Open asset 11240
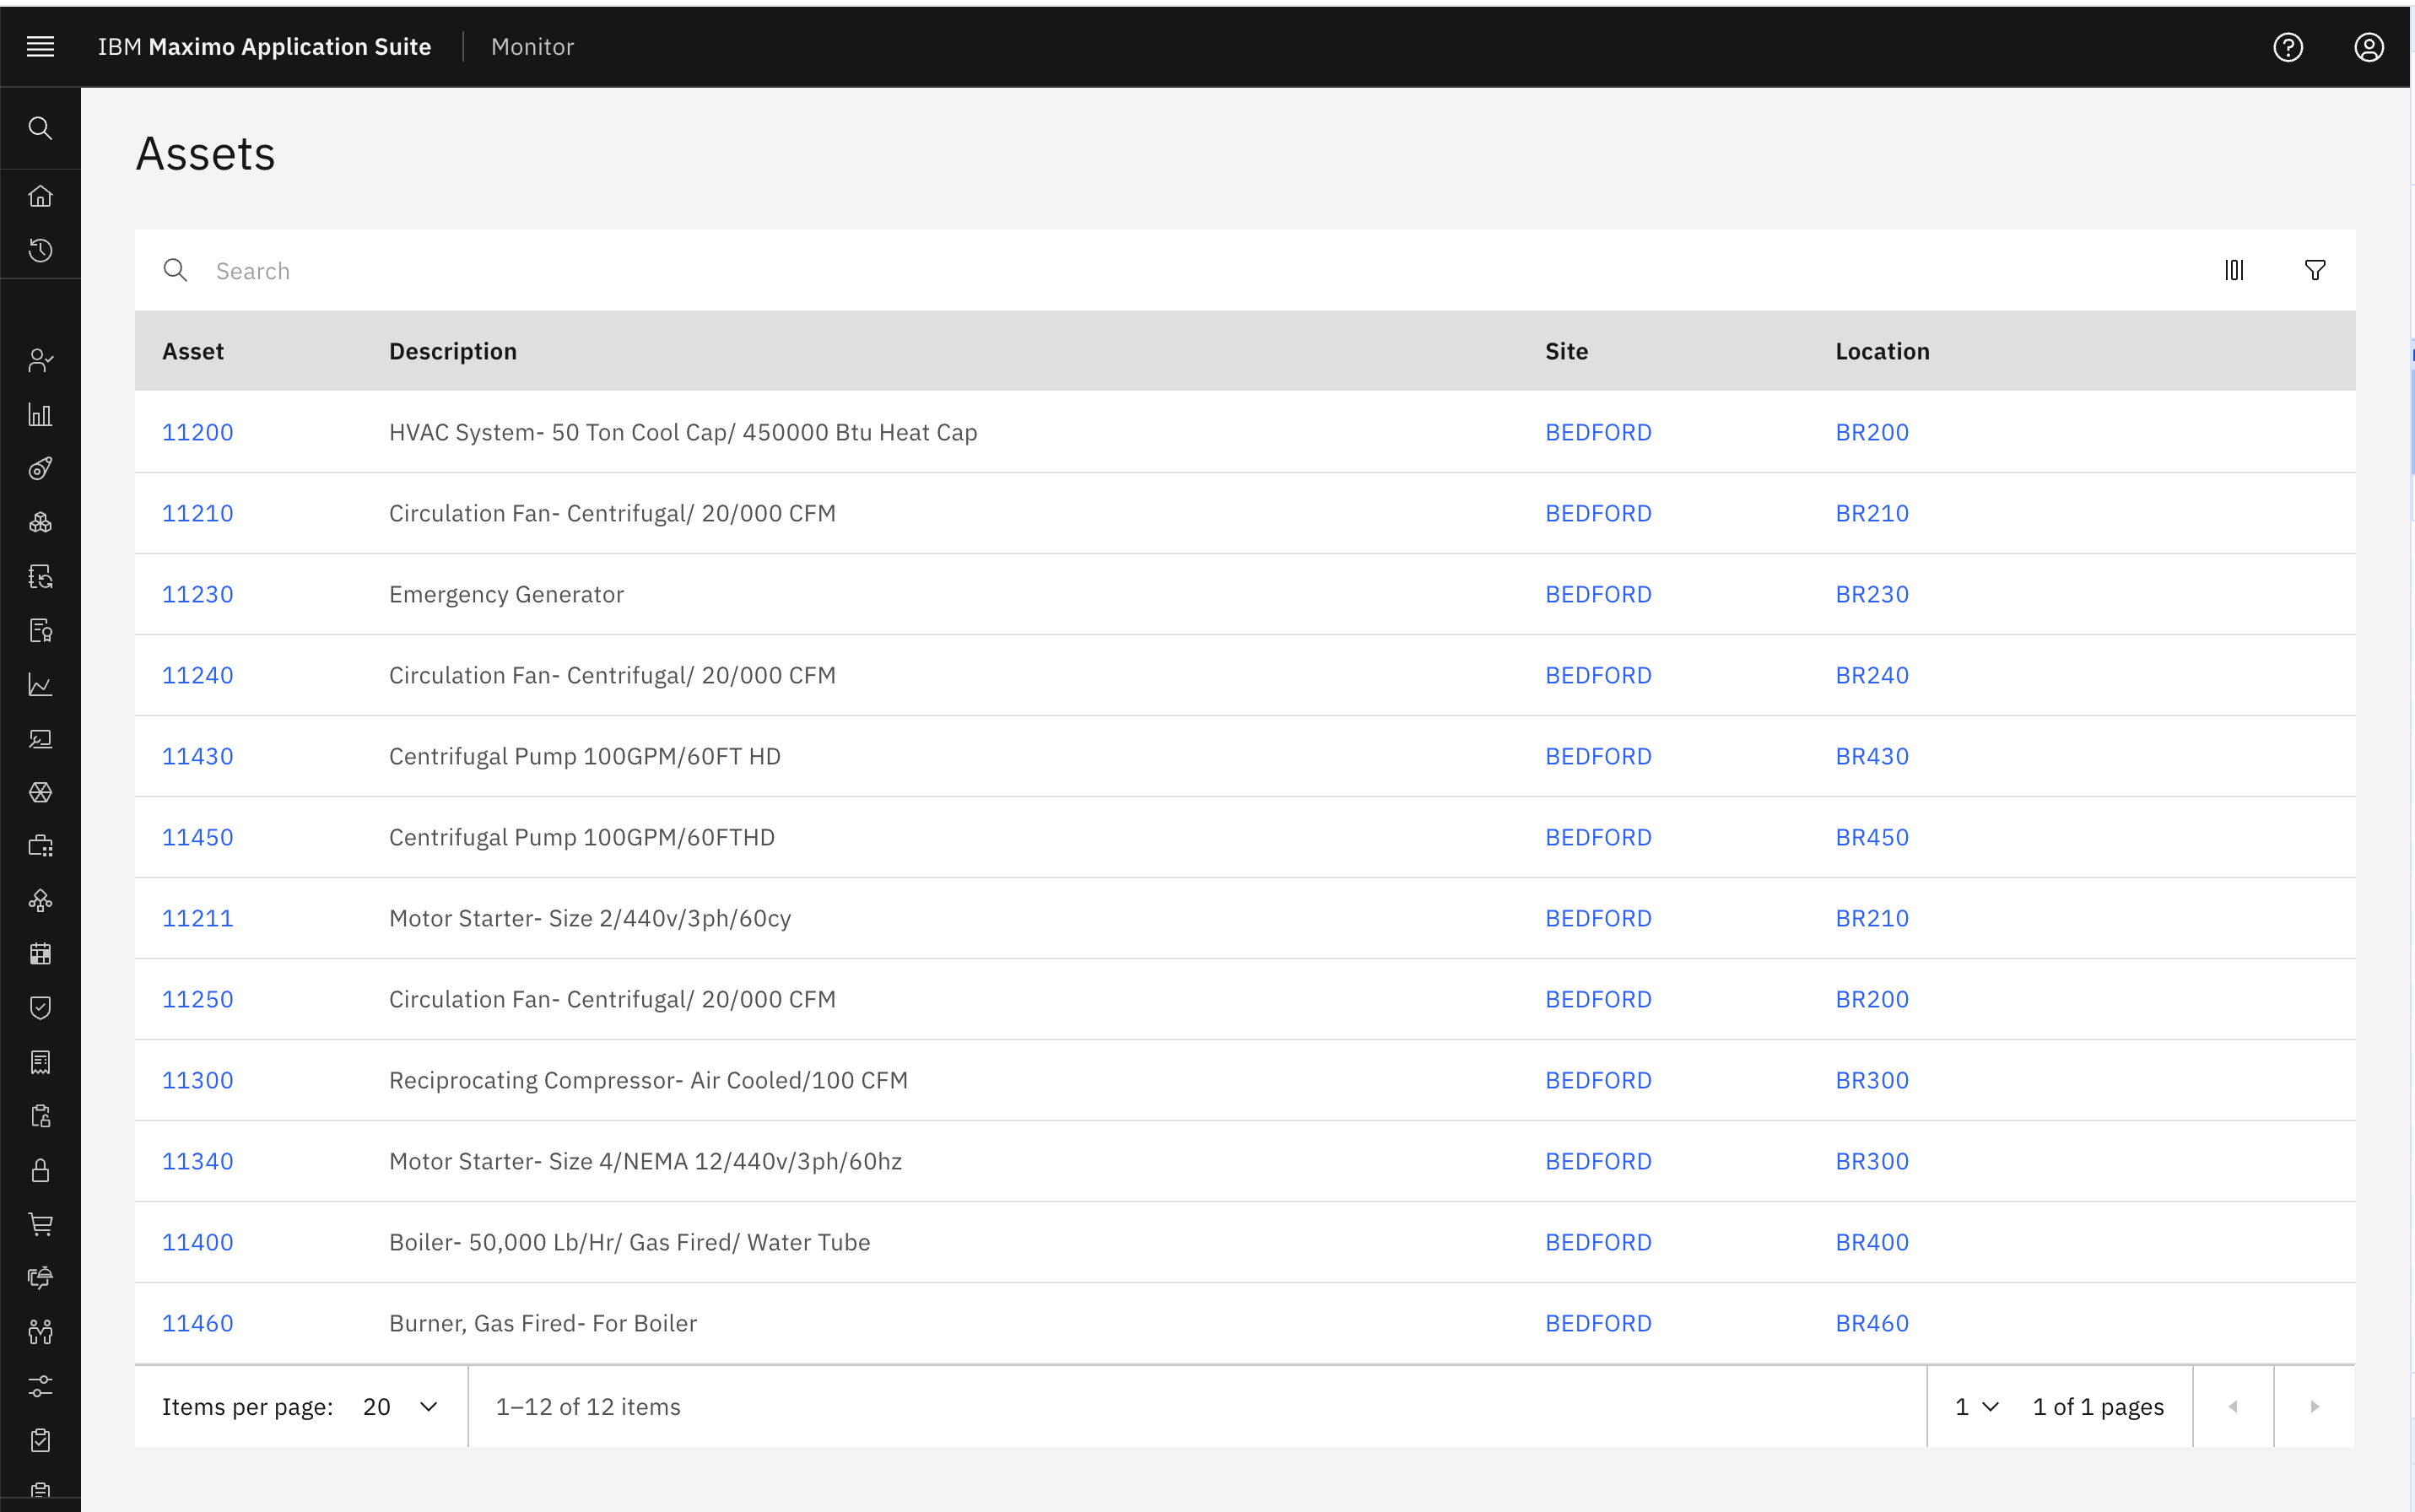This screenshot has height=1512, width=2415. pos(198,675)
